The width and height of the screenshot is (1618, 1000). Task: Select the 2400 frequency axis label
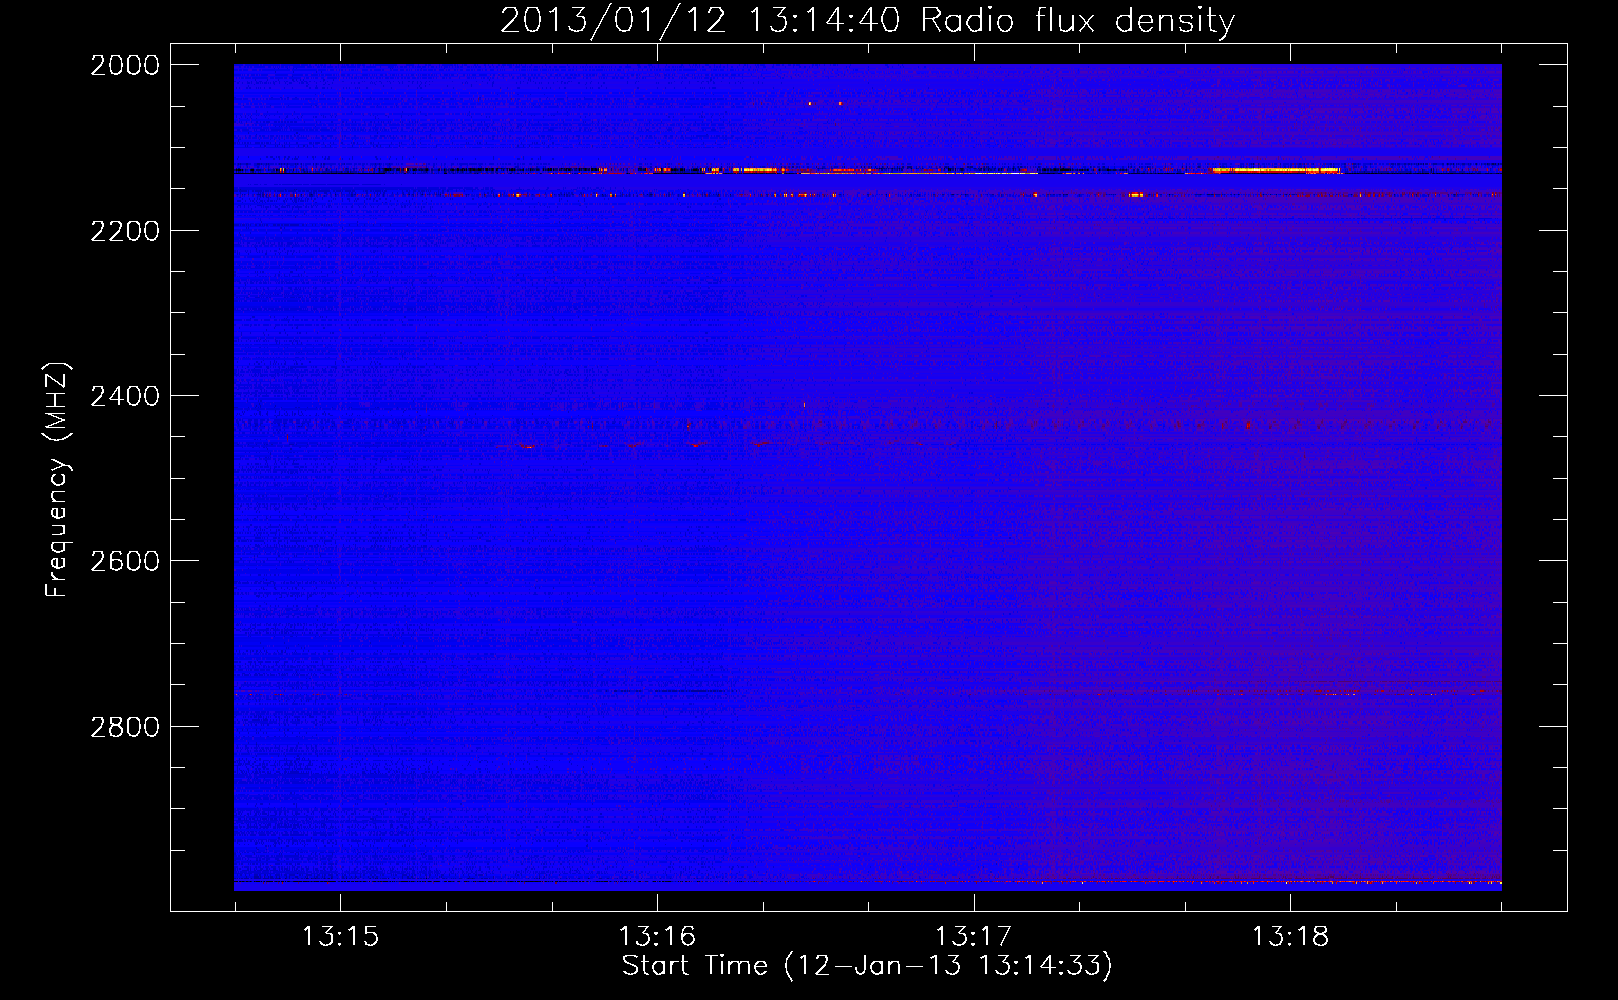[x=125, y=396]
